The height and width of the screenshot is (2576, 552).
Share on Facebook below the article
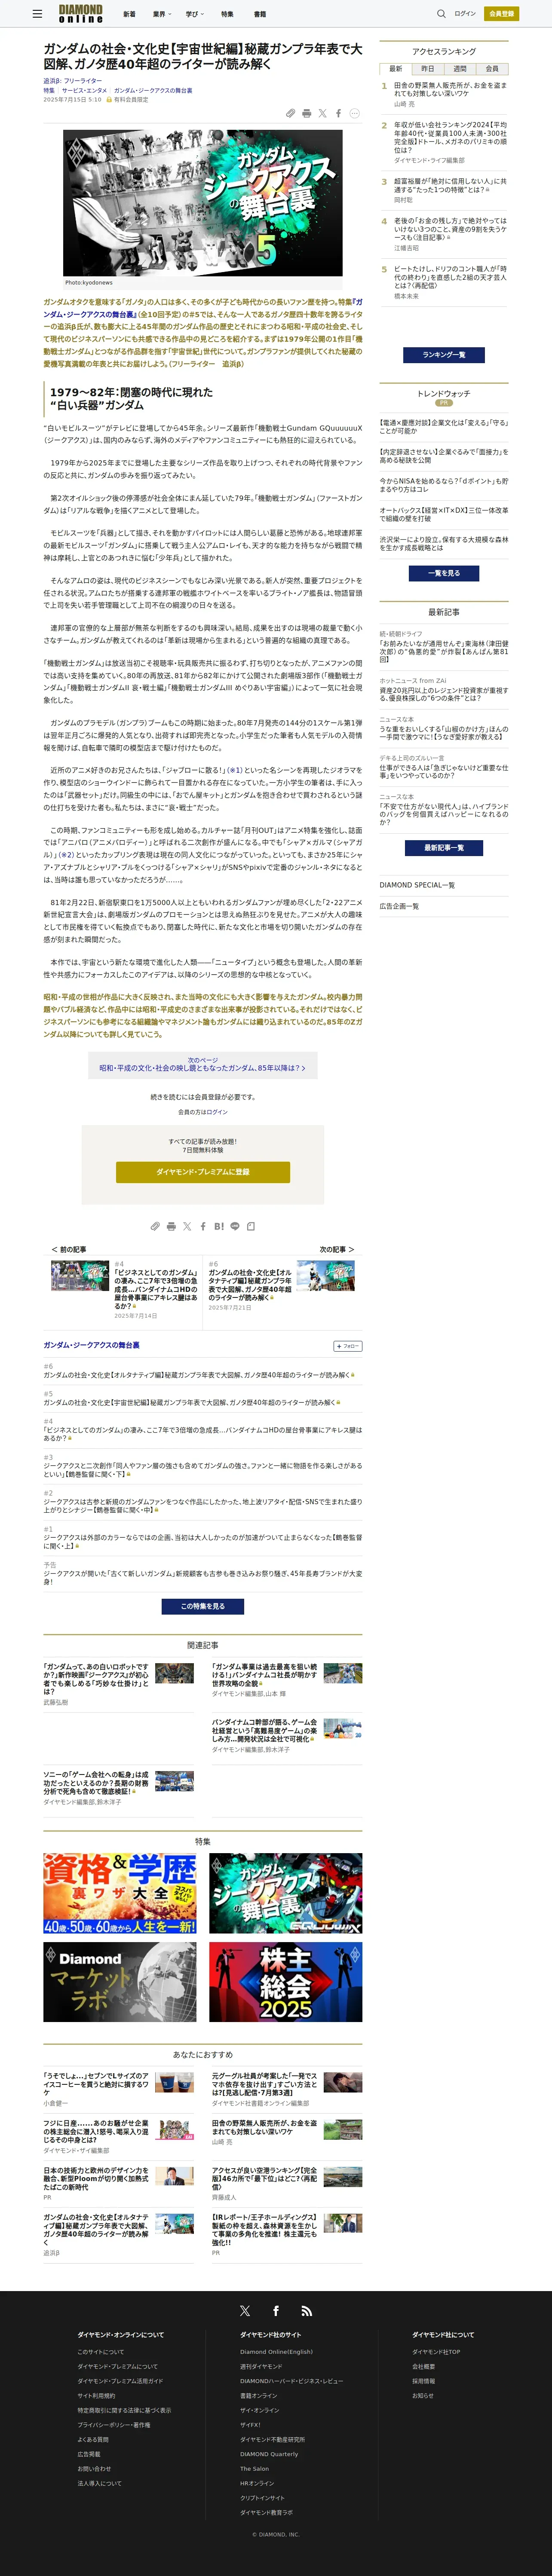[203, 1226]
